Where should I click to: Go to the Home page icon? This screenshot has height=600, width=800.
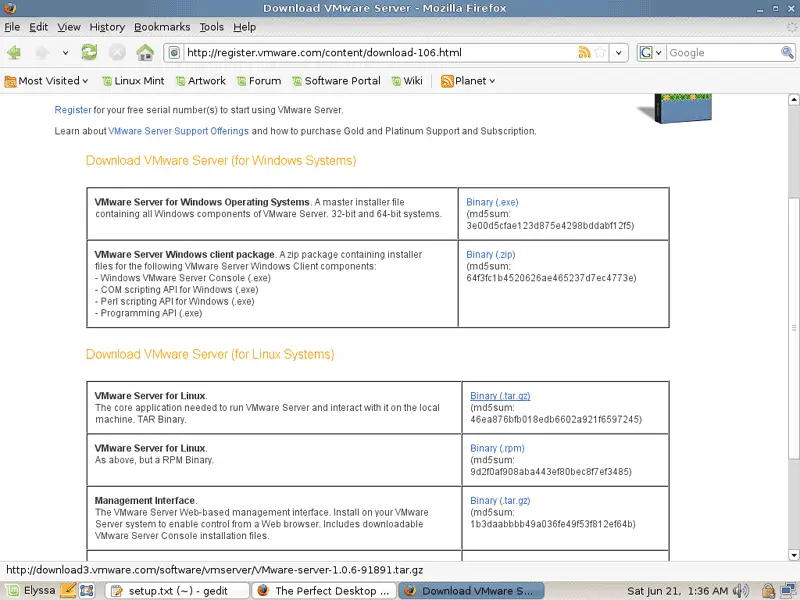145,52
